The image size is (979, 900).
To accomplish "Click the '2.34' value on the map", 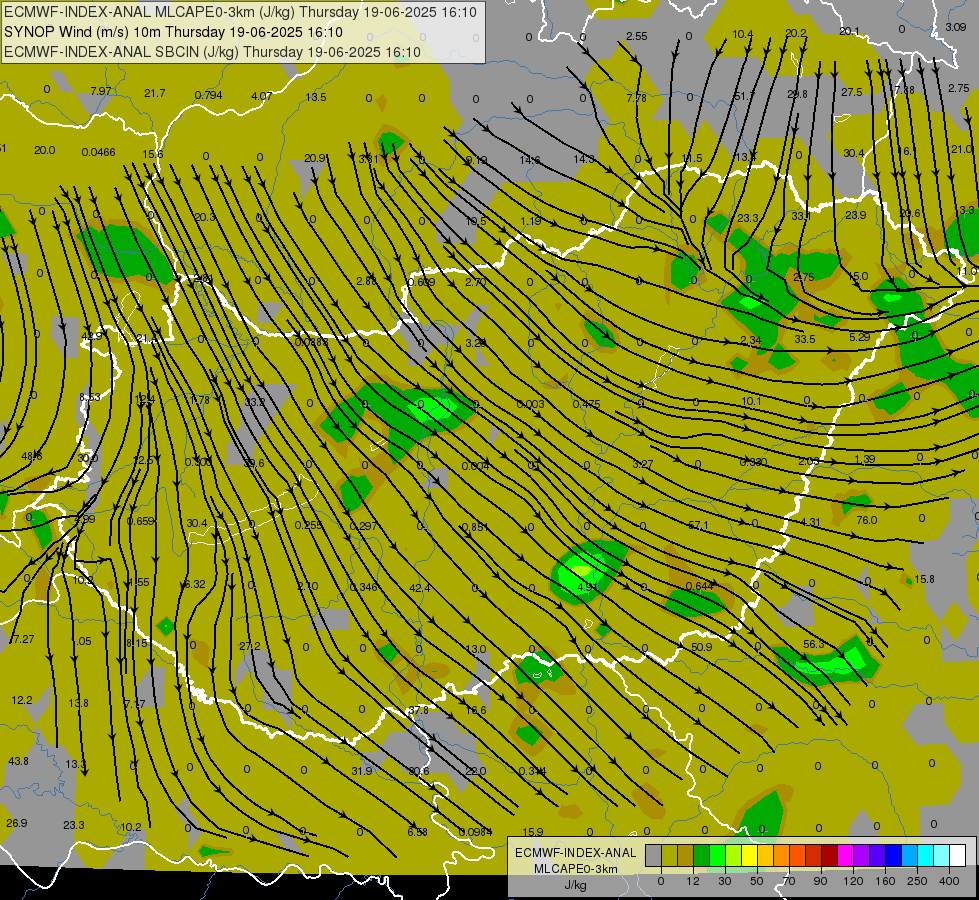I will click(x=750, y=340).
